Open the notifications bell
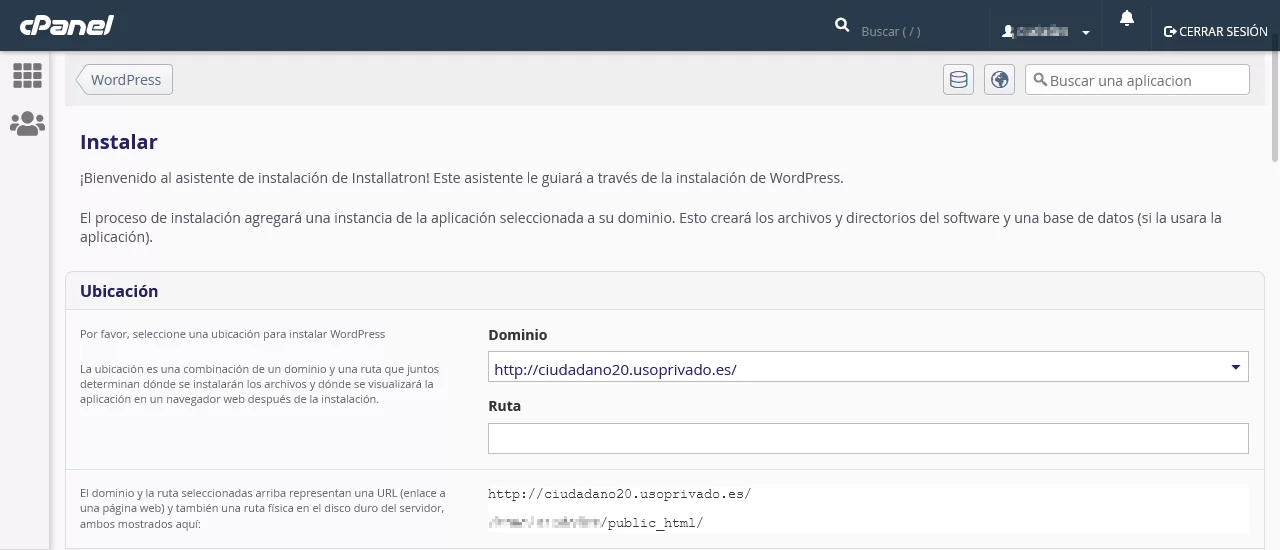Image resolution: width=1280 pixels, height=550 pixels. 1127,19
